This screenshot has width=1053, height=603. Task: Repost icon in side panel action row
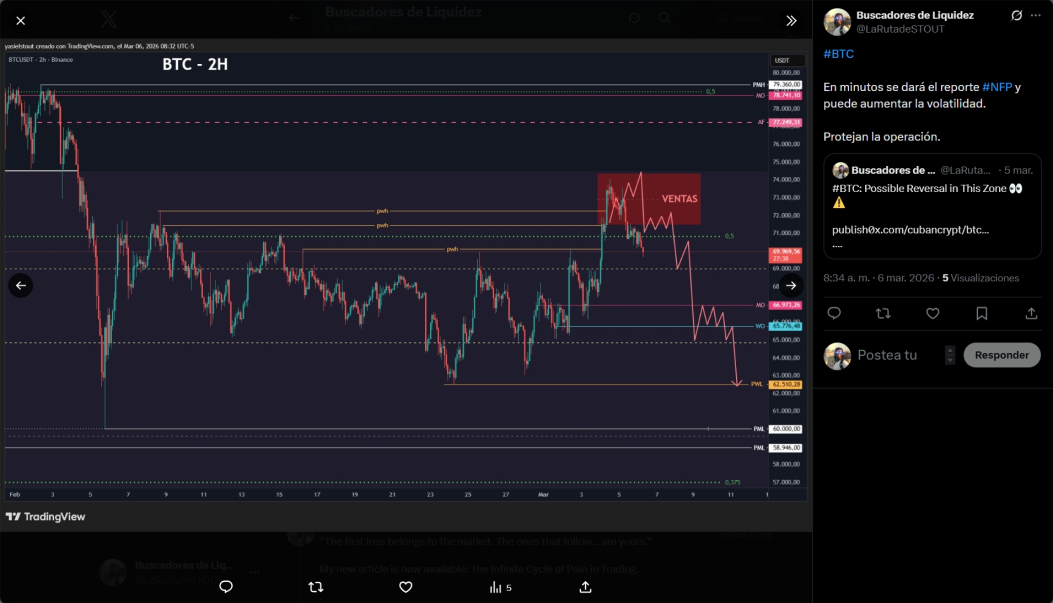click(883, 313)
